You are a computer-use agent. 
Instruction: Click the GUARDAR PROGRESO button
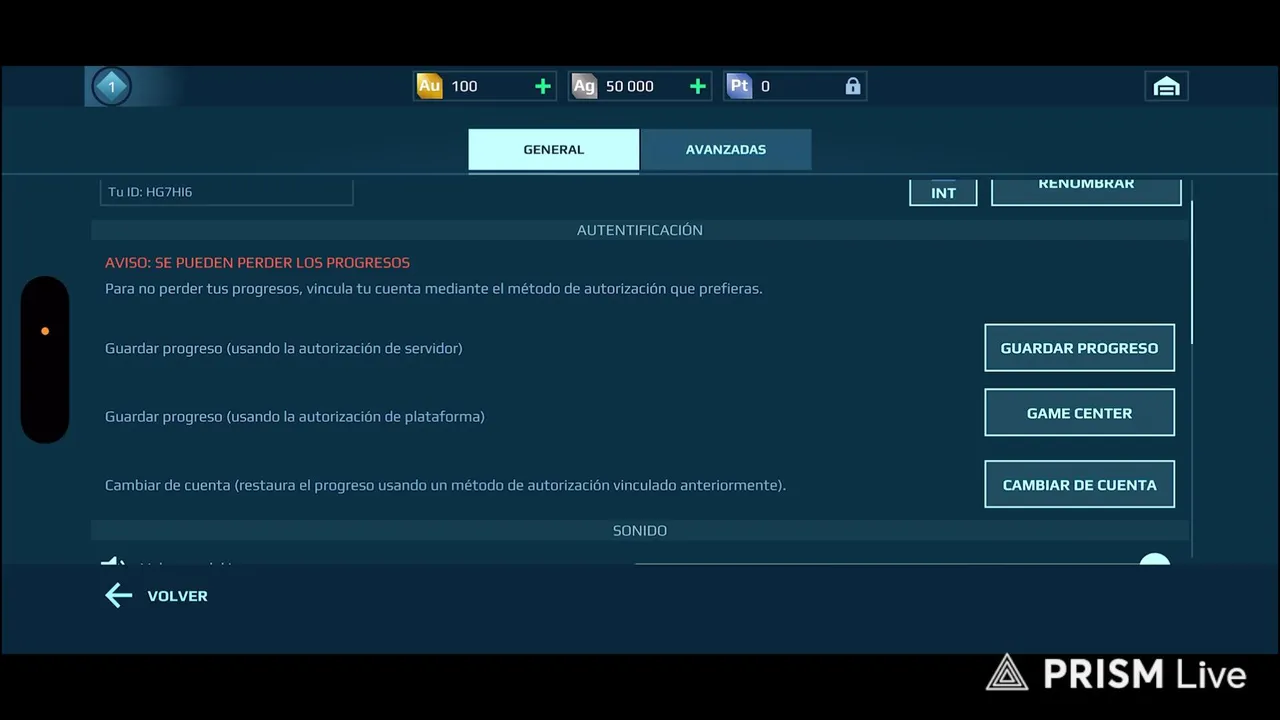coord(1080,348)
